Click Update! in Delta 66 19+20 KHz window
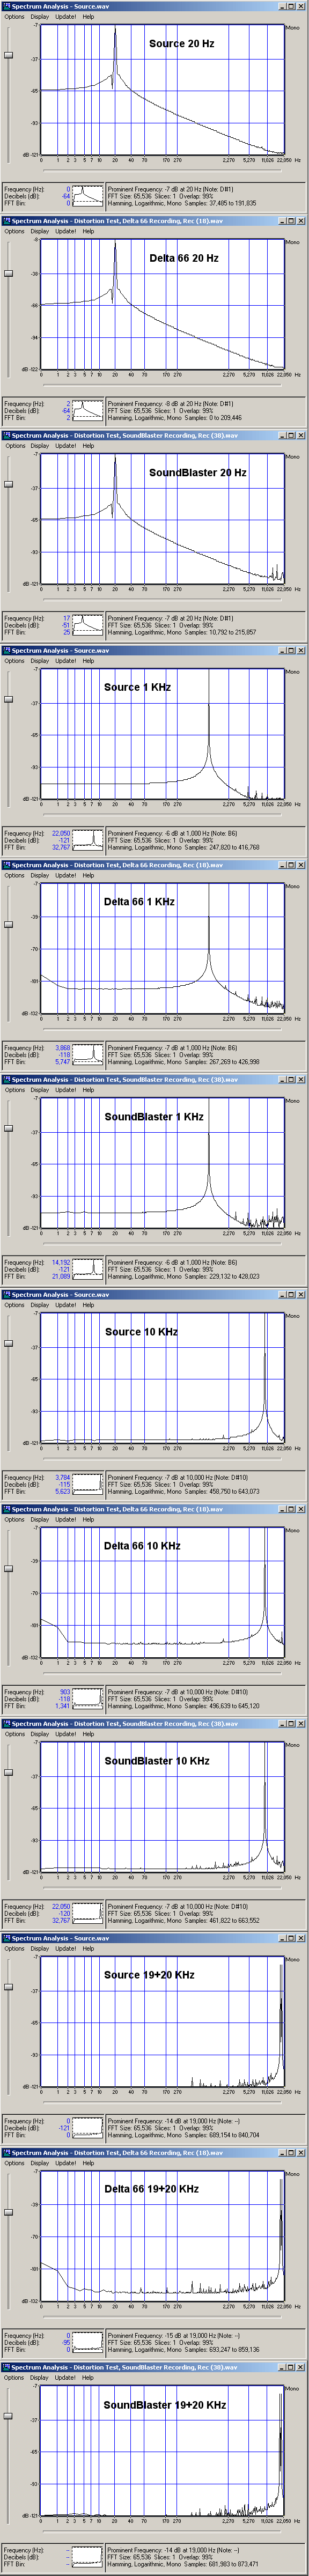 [x=65, y=2163]
